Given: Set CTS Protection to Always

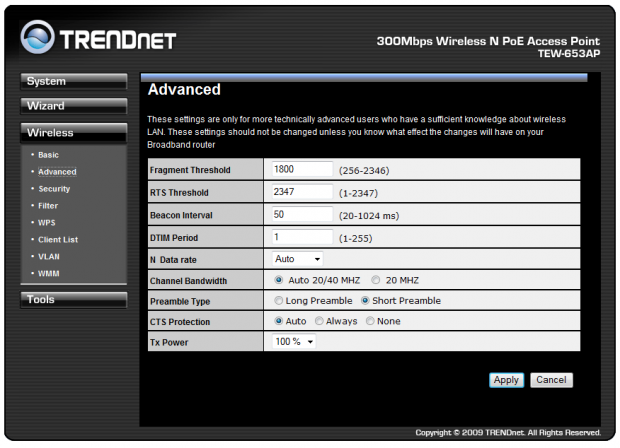Looking at the screenshot, I should click(x=319, y=321).
